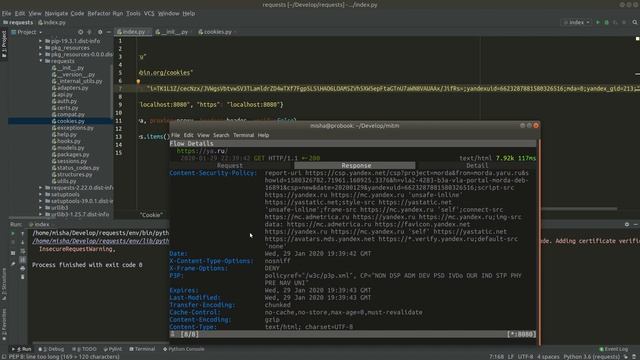Toggle soft-wrap icon in Run panel

click(22, 251)
